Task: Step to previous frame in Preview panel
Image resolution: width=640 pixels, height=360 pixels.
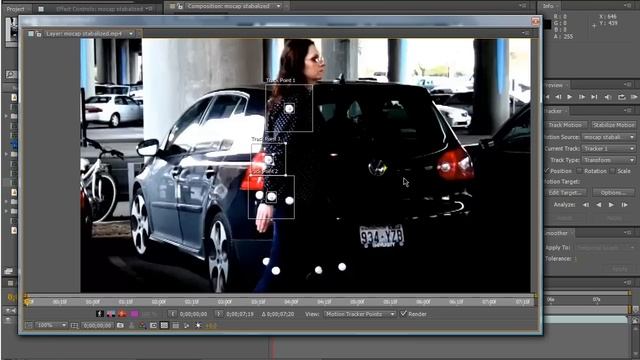Action: [x=558, y=97]
